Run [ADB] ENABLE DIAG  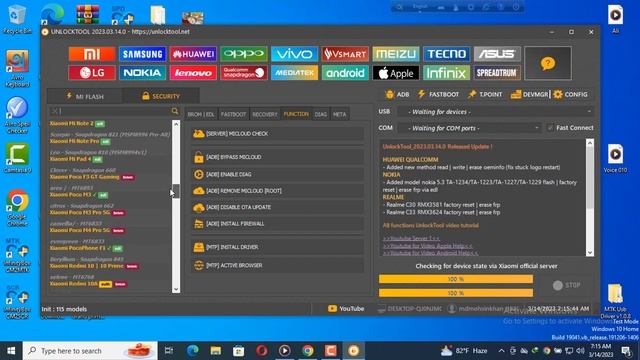click(278, 174)
